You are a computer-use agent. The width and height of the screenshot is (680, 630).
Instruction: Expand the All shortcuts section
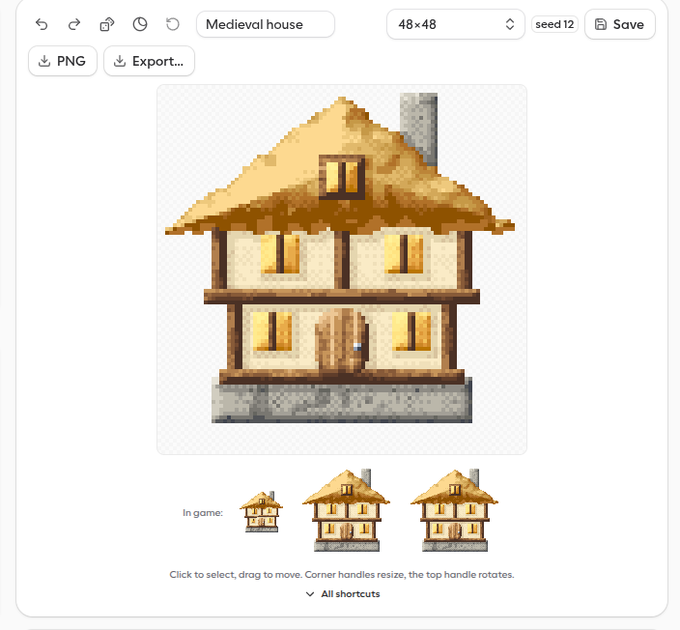tap(343, 594)
